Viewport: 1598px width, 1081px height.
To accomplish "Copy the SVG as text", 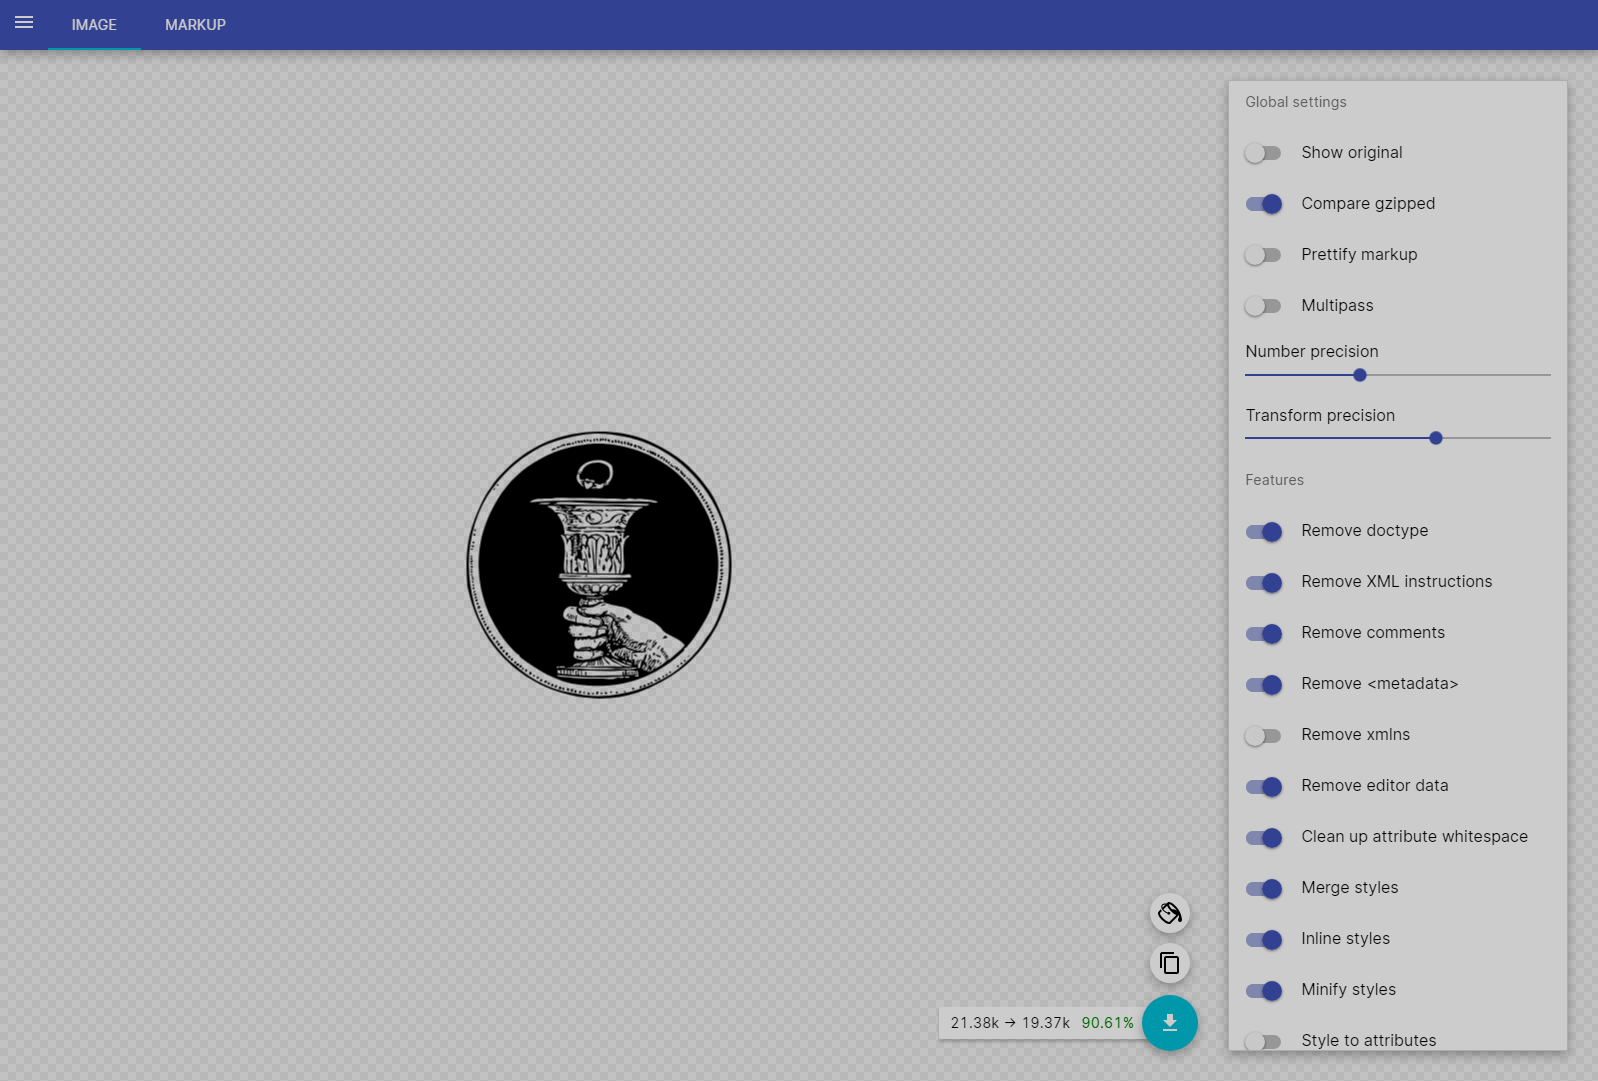I will pyautogui.click(x=1169, y=963).
